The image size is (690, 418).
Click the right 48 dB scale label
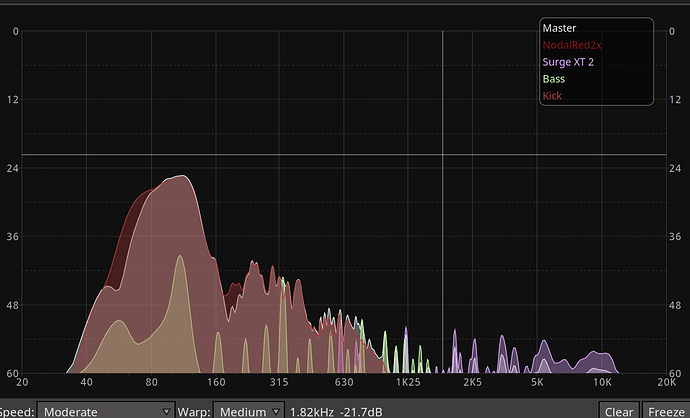tap(675, 305)
